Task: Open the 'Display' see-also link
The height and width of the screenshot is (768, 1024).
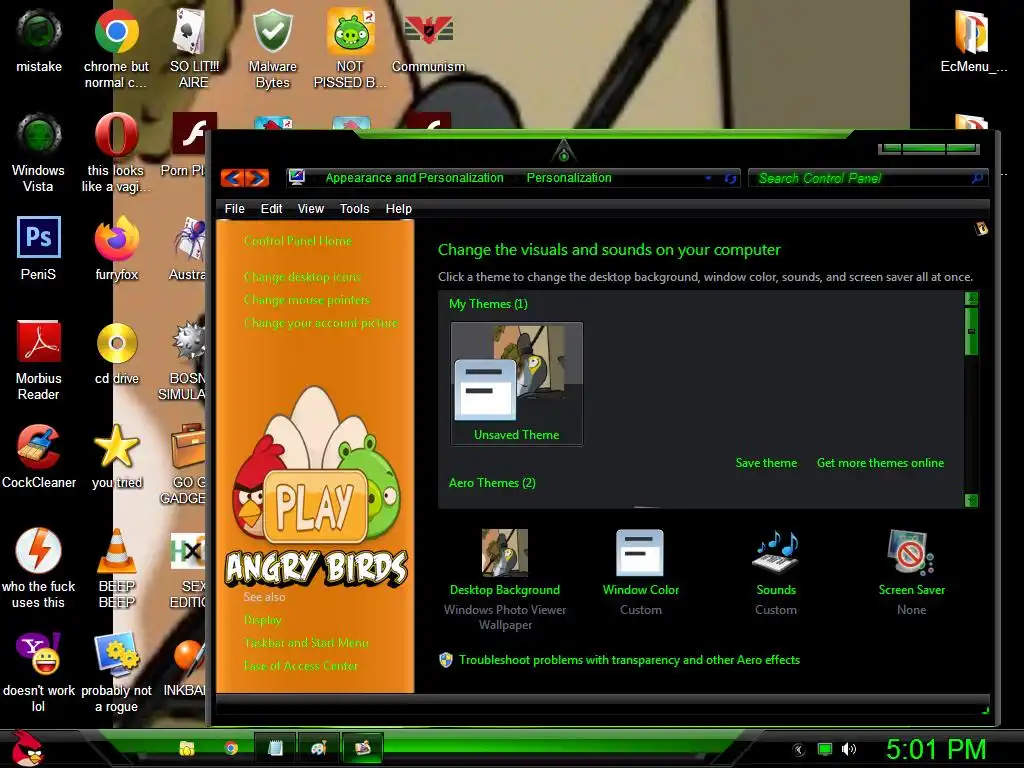Action: click(x=262, y=620)
